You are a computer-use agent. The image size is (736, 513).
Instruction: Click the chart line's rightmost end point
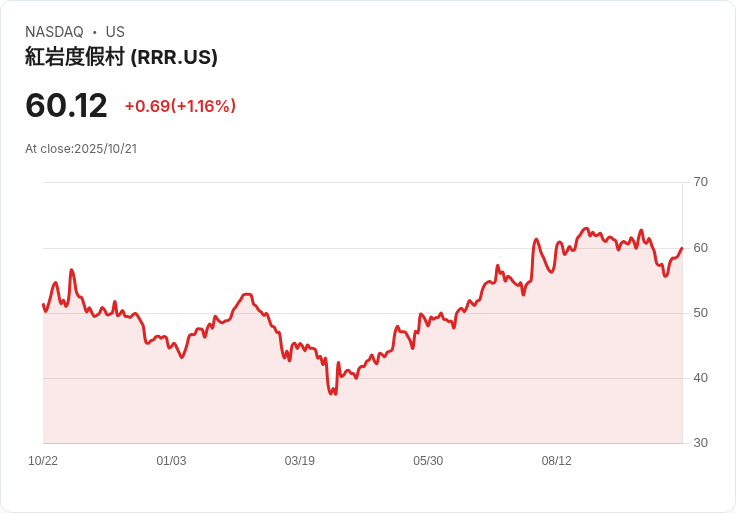(x=682, y=248)
